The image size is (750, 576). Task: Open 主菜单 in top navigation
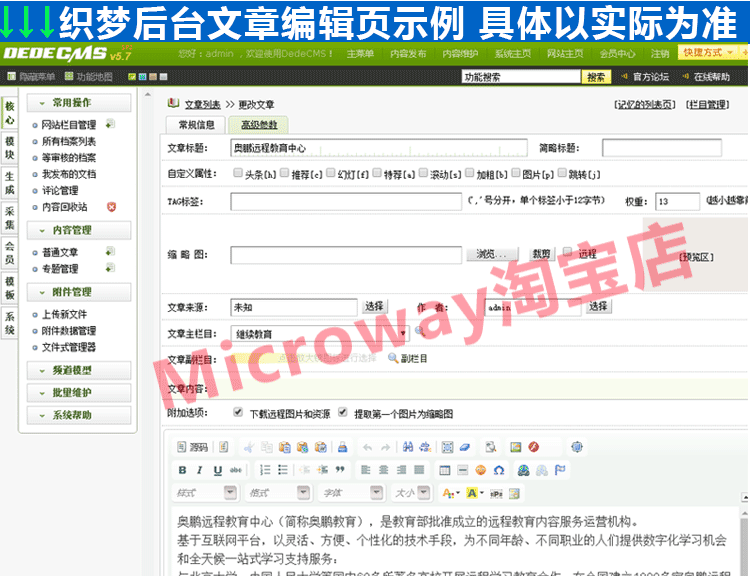(x=360, y=54)
